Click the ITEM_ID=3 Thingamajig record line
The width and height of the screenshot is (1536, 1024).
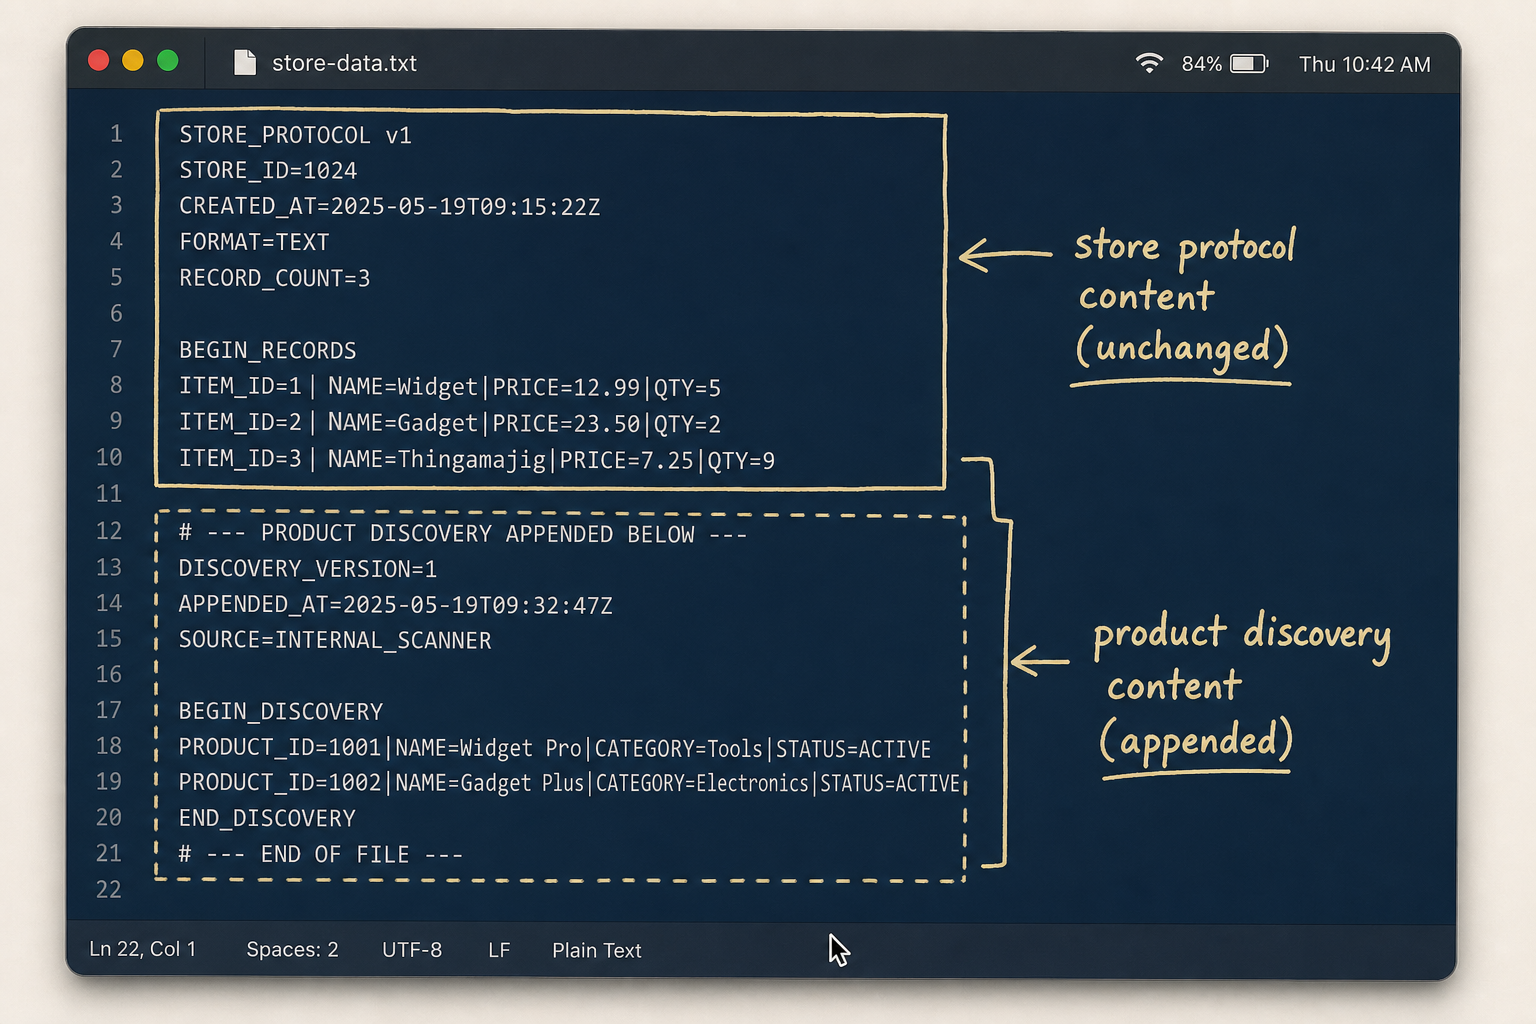pyautogui.click(x=477, y=460)
